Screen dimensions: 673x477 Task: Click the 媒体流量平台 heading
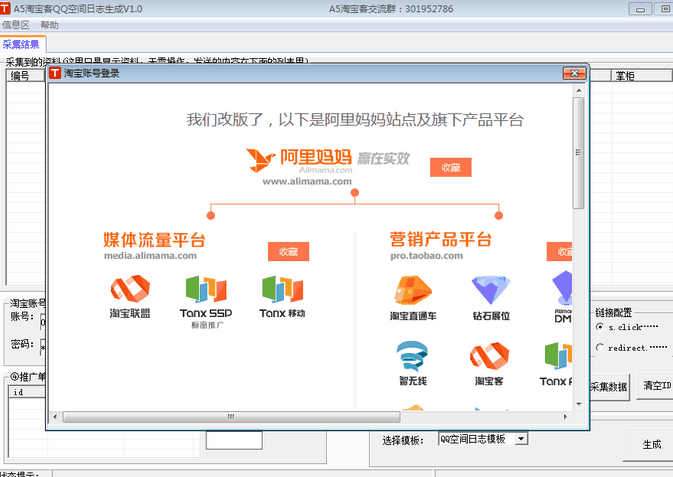point(154,240)
